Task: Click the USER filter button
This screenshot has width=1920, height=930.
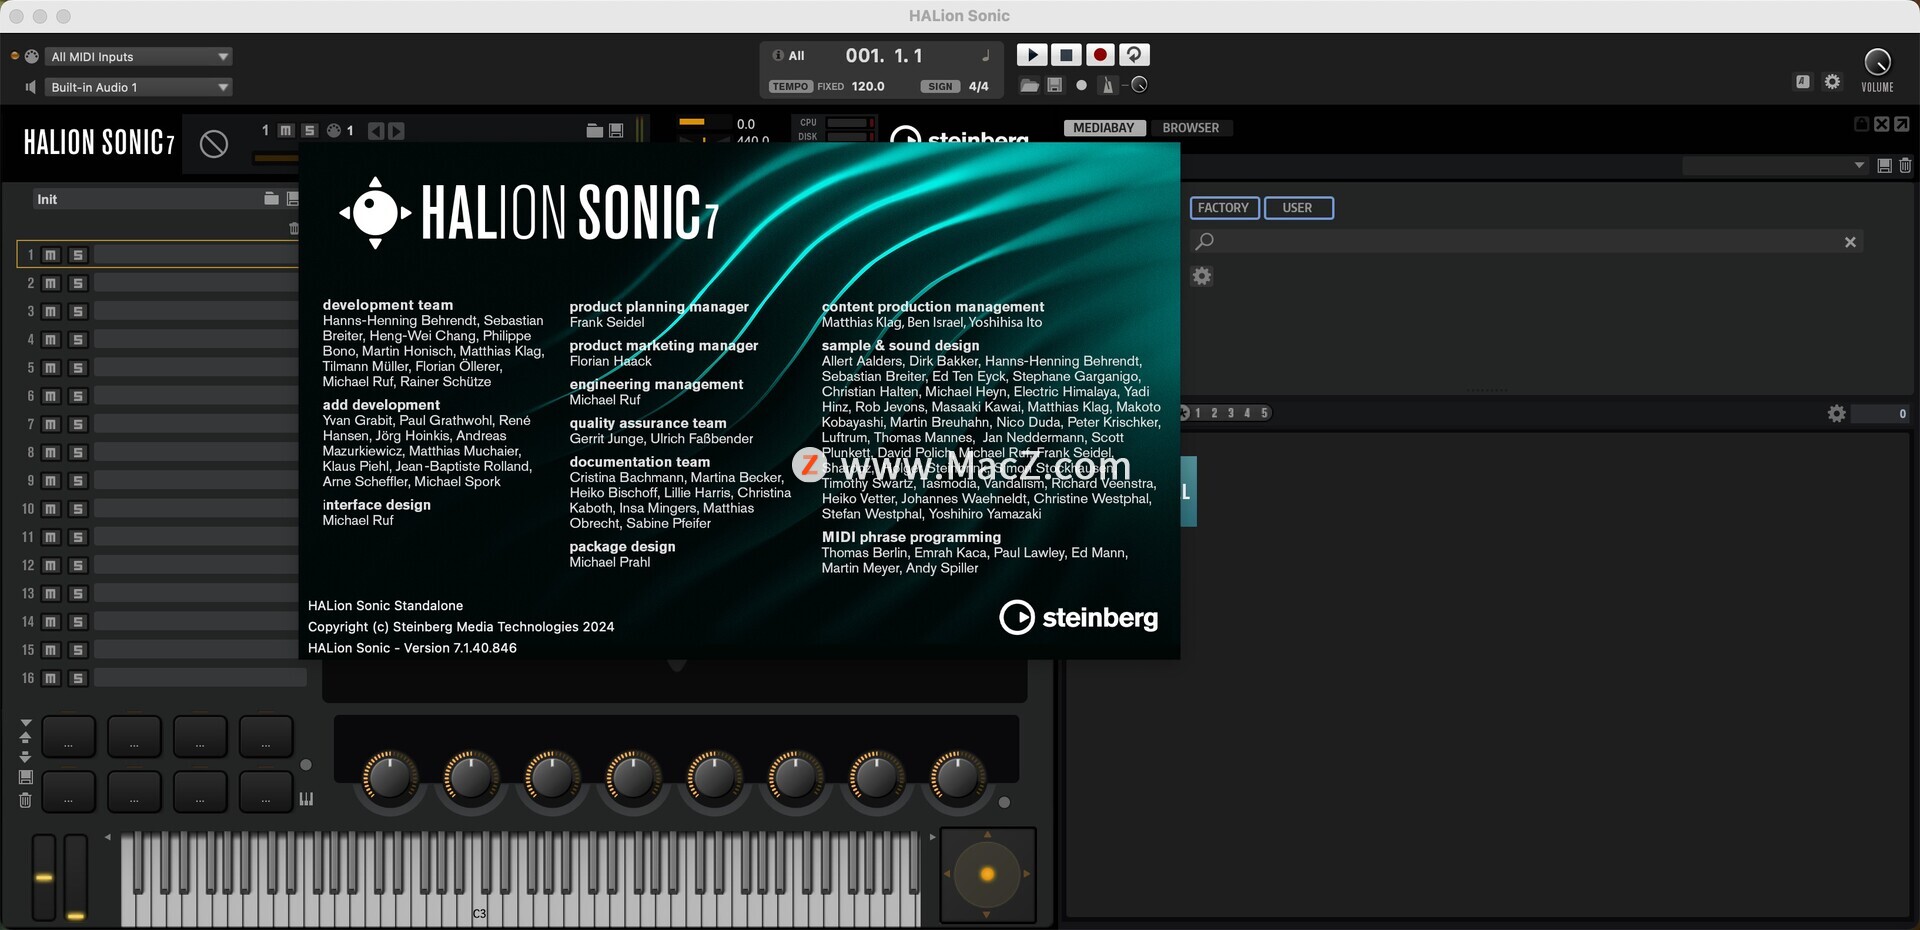Action: [1298, 208]
